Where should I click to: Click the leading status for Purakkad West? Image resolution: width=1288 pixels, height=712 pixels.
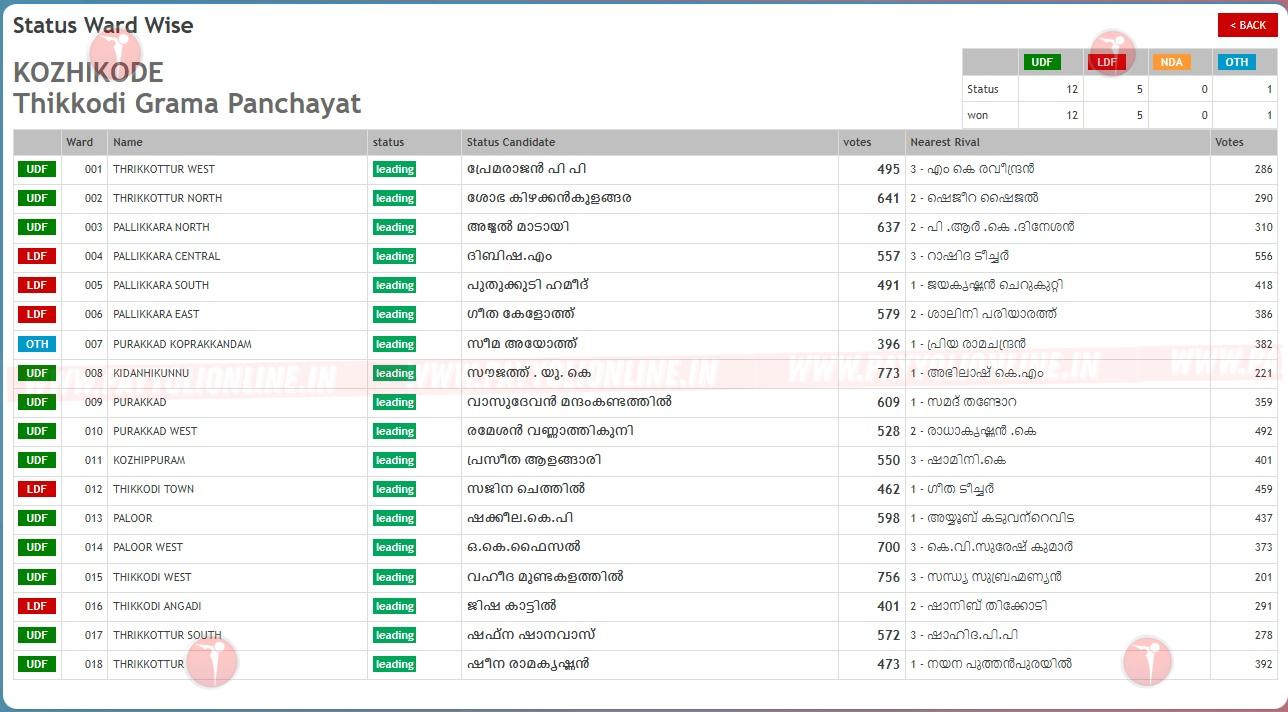pyautogui.click(x=394, y=431)
